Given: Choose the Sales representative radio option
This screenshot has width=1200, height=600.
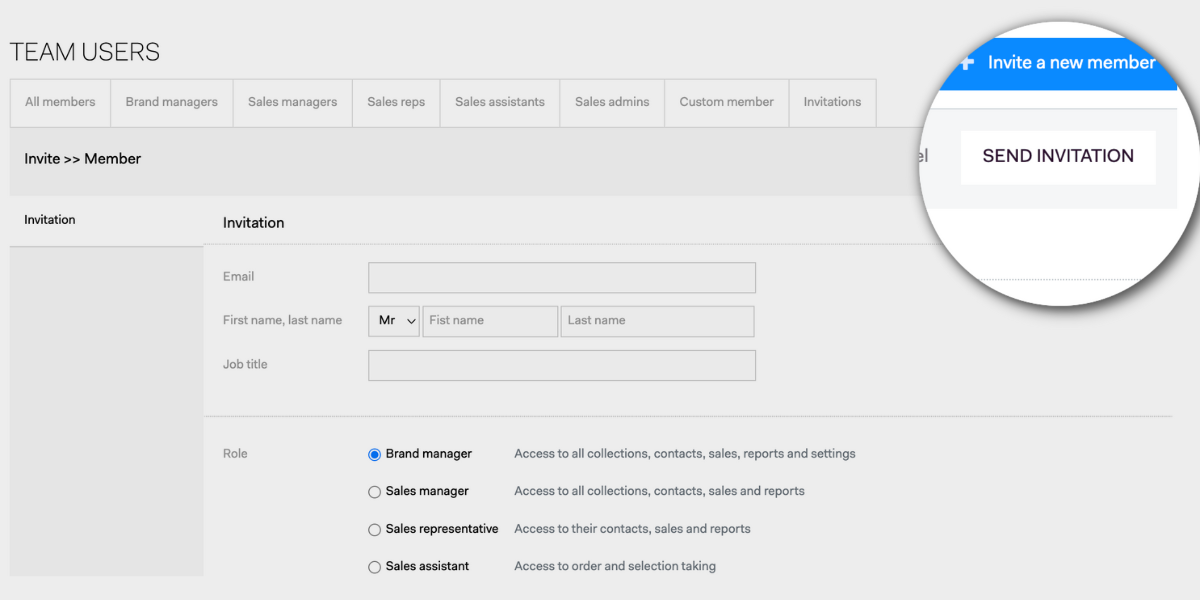Looking at the screenshot, I should pyautogui.click(x=375, y=529).
